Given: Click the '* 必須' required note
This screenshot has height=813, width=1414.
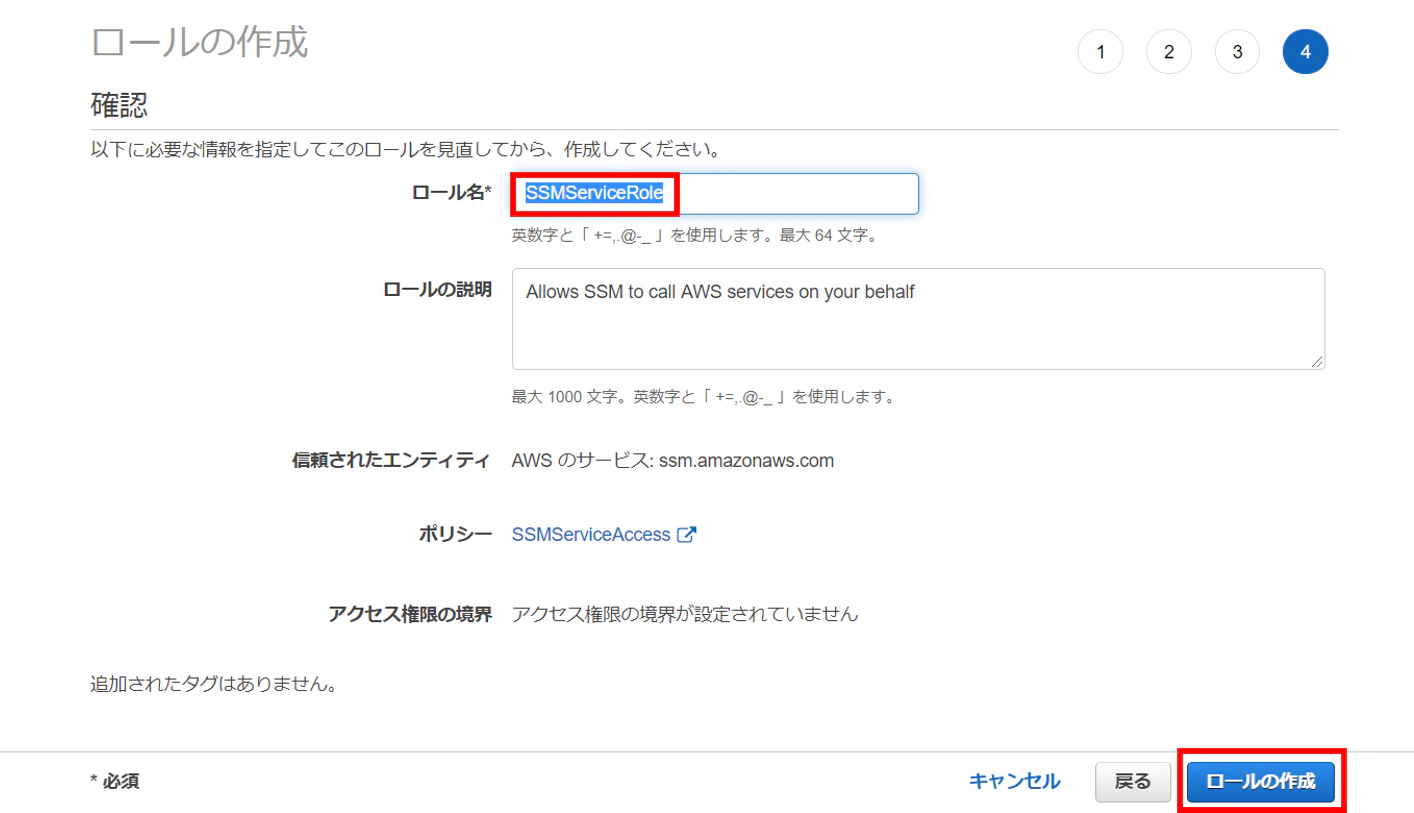Looking at the screenshot, I should click(x=114, y=781).
